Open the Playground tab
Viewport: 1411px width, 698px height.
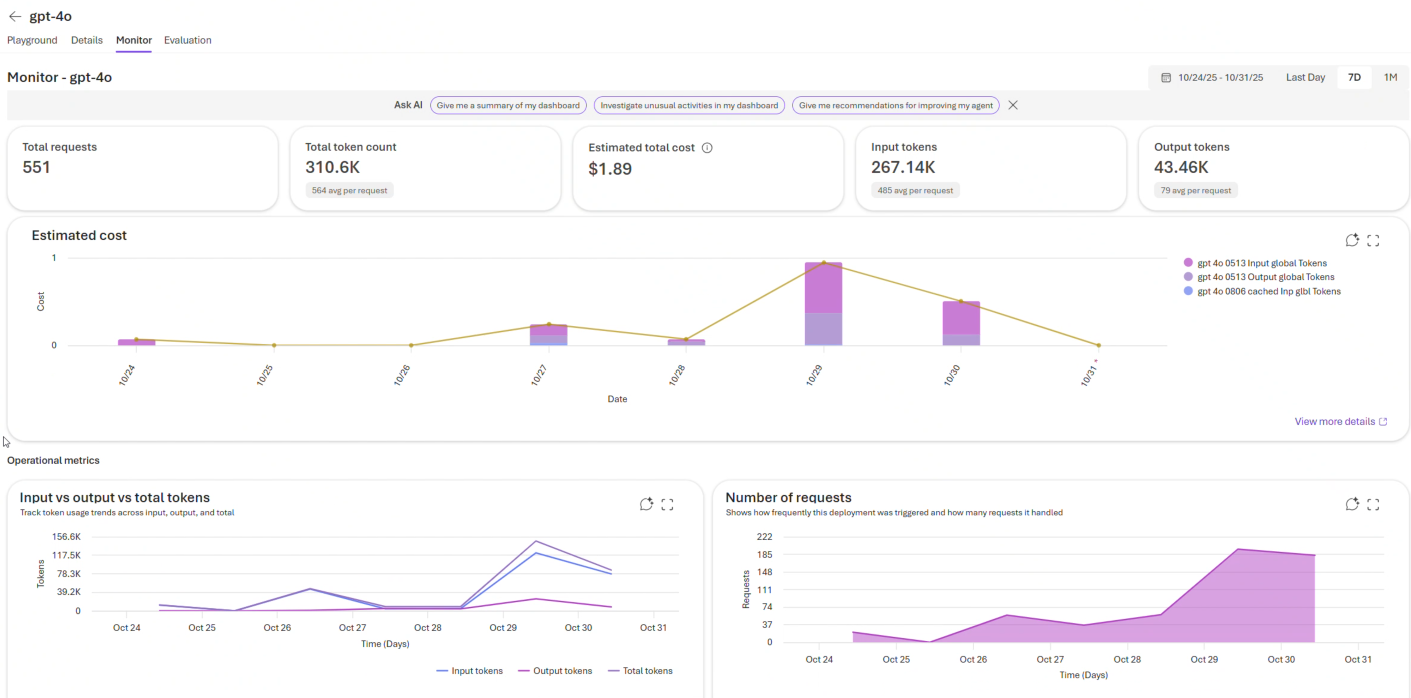point(32,40)
